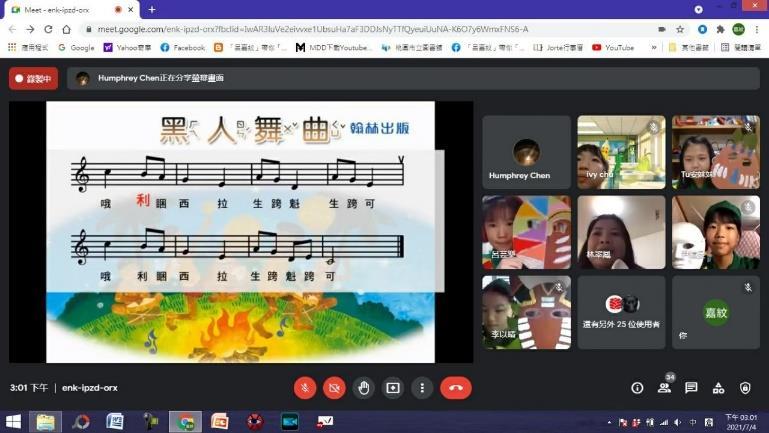
Task: Click the 25 other users tile
Action: click(621, 312)
